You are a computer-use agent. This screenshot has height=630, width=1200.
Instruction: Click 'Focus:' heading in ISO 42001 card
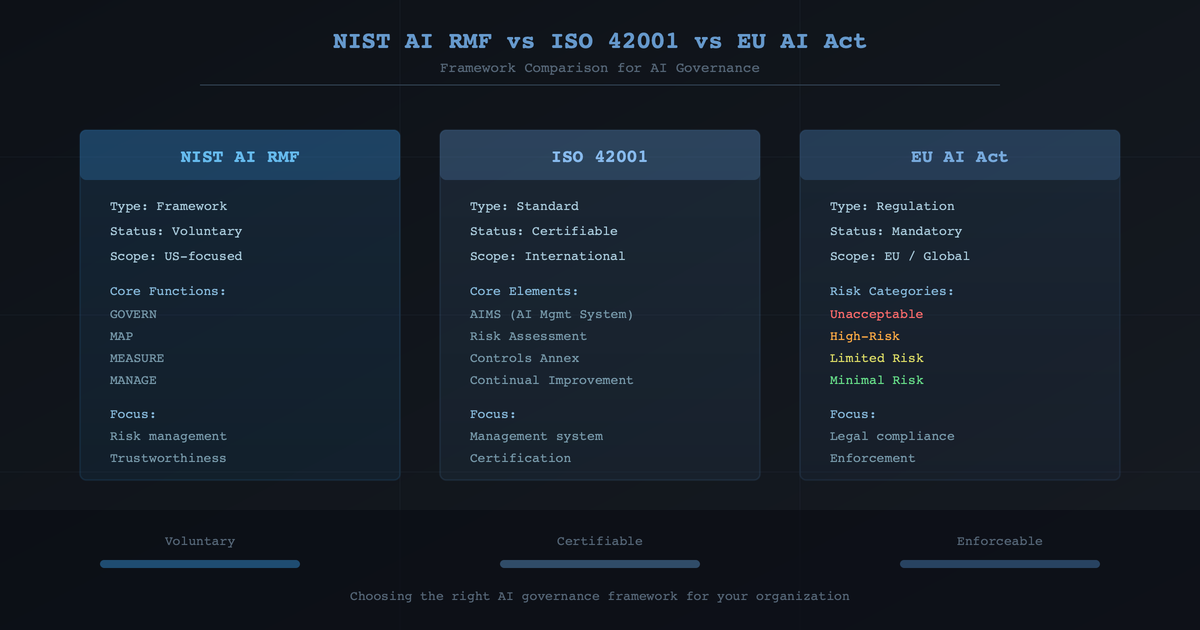coord(493,414)
